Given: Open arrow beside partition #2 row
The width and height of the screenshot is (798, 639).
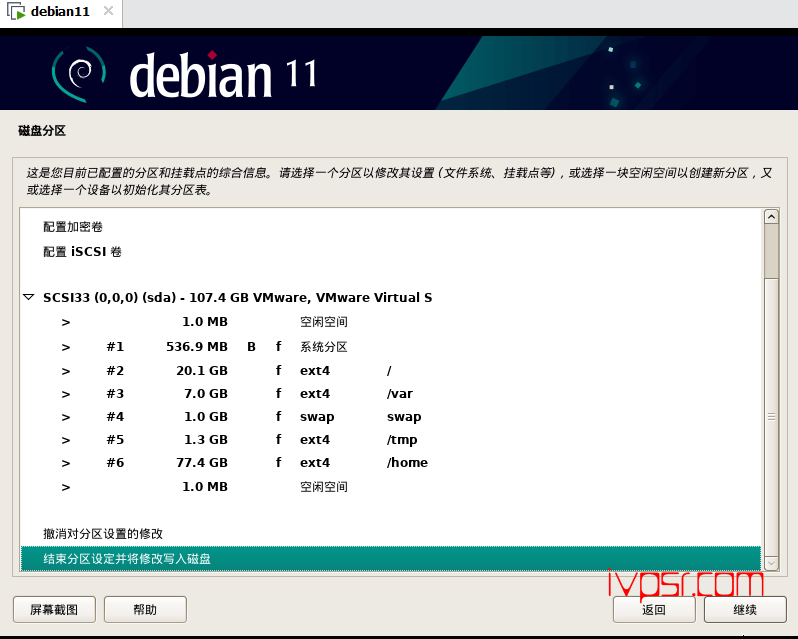Looking at the screenshot, I should click(x=66, y=371).
